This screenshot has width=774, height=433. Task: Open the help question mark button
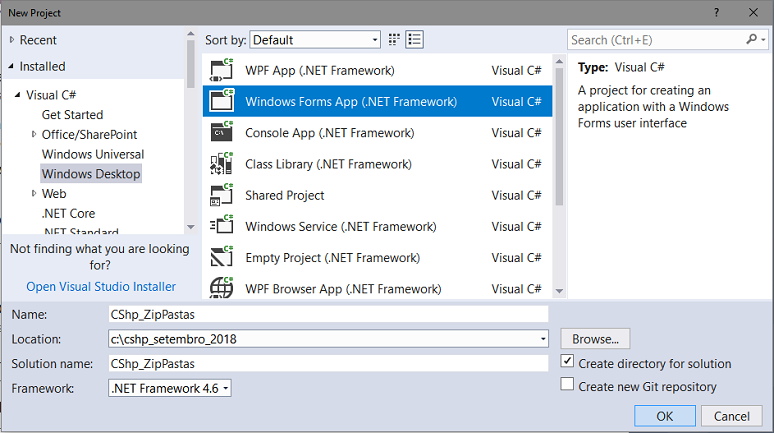(716, 13)
